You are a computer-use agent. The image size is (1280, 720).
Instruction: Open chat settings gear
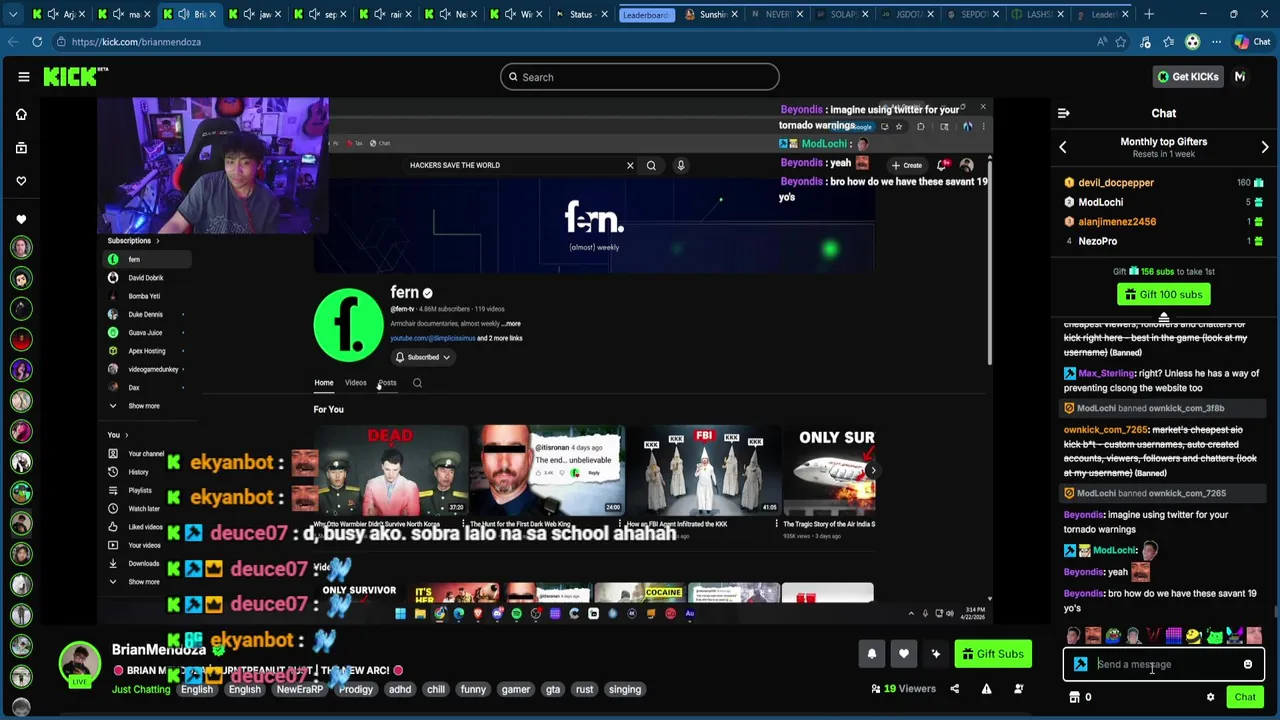tap(1210, 697)
